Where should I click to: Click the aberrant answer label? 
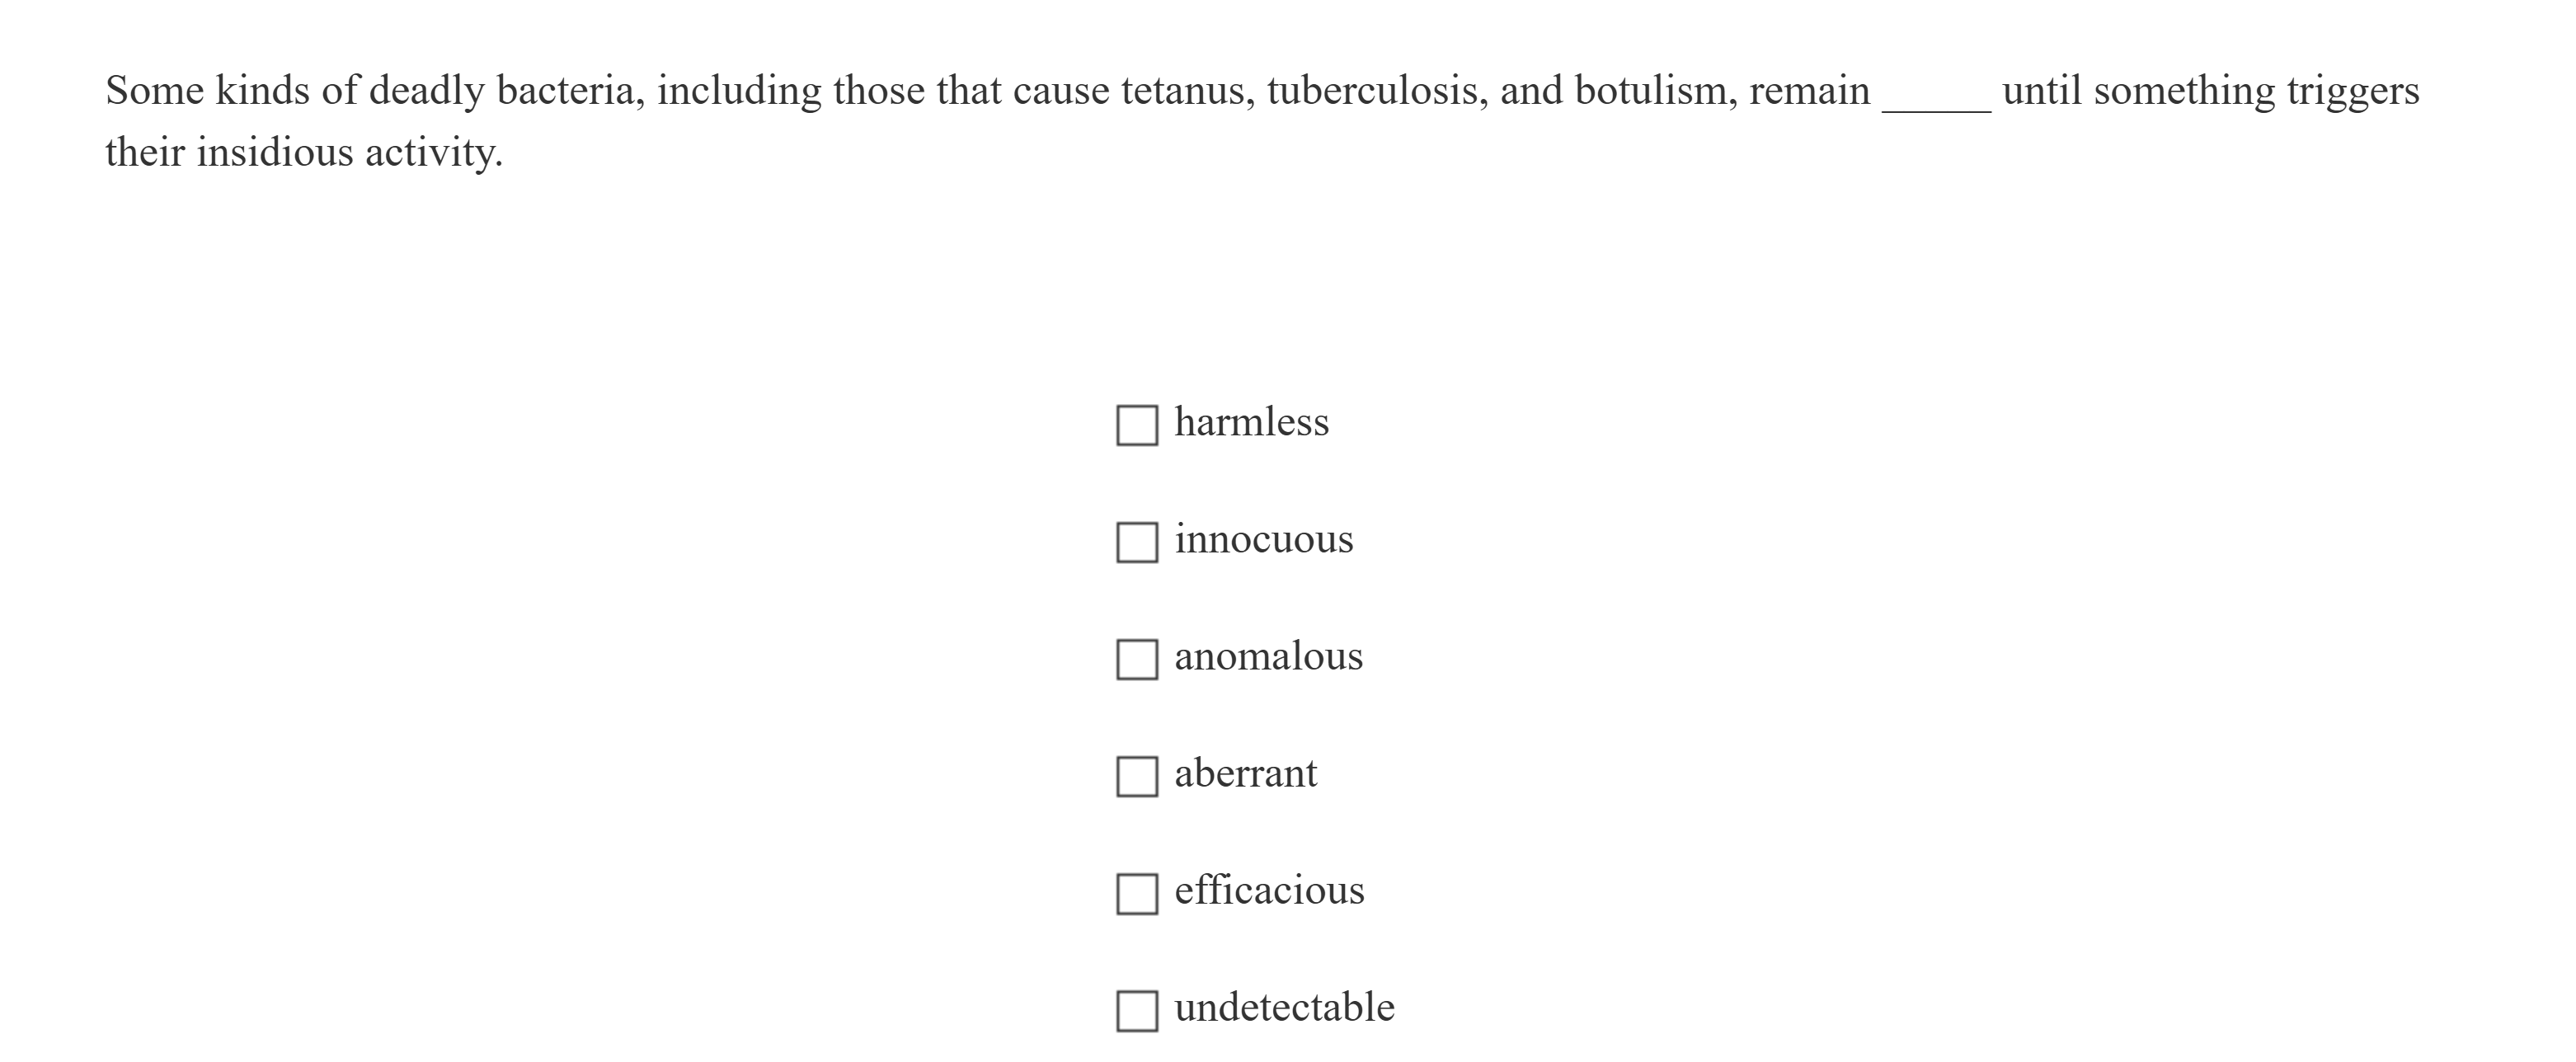[x=1245, y=773]
